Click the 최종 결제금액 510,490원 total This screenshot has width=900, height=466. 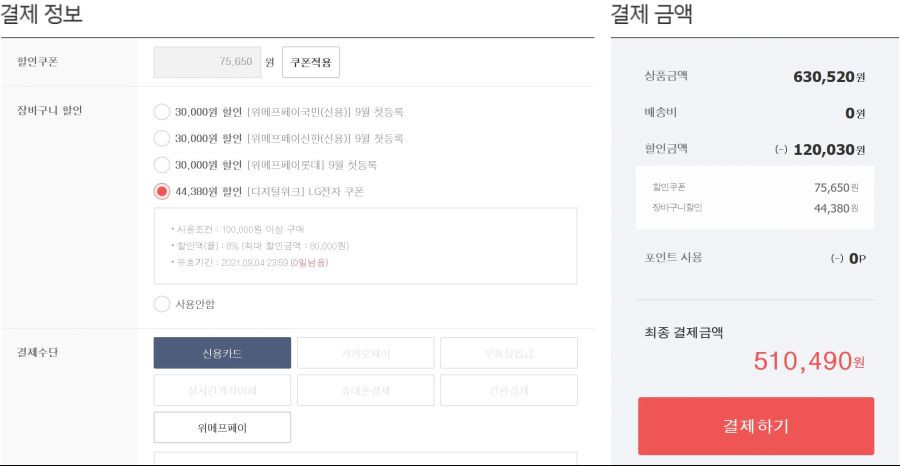pyautogui.click(x=809, y=361)
